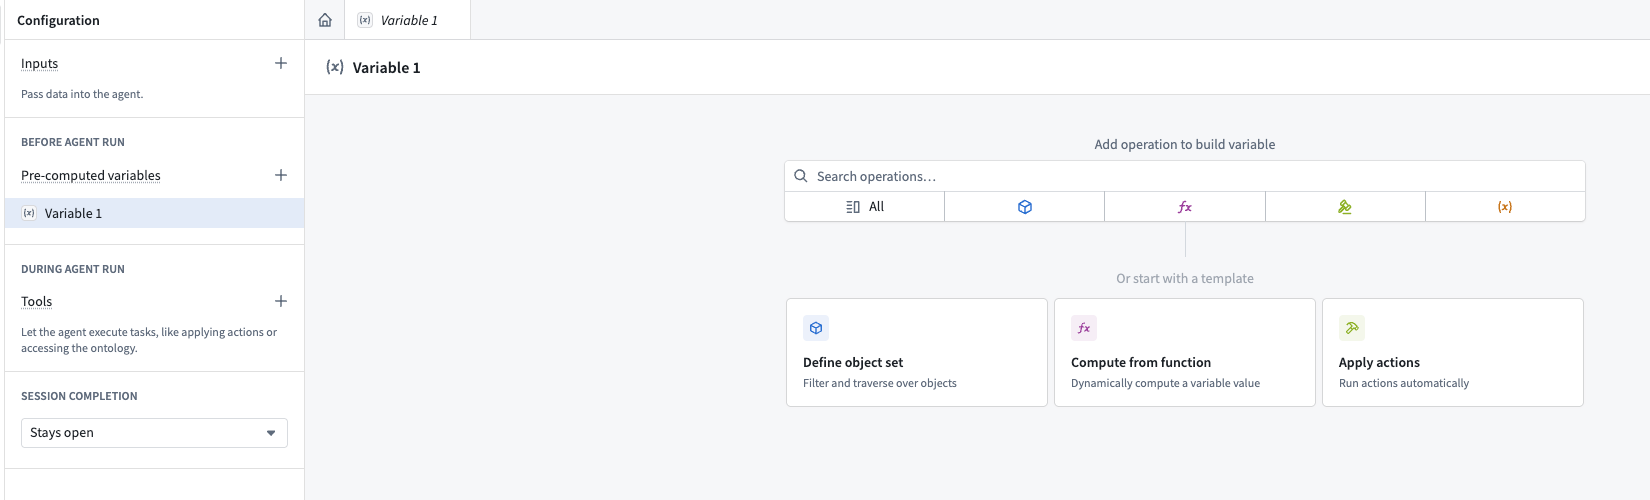This screenshot has height=500, width=1650.
Task: Click the DURING AGENT RUN section label
Action: click(73, 269)
